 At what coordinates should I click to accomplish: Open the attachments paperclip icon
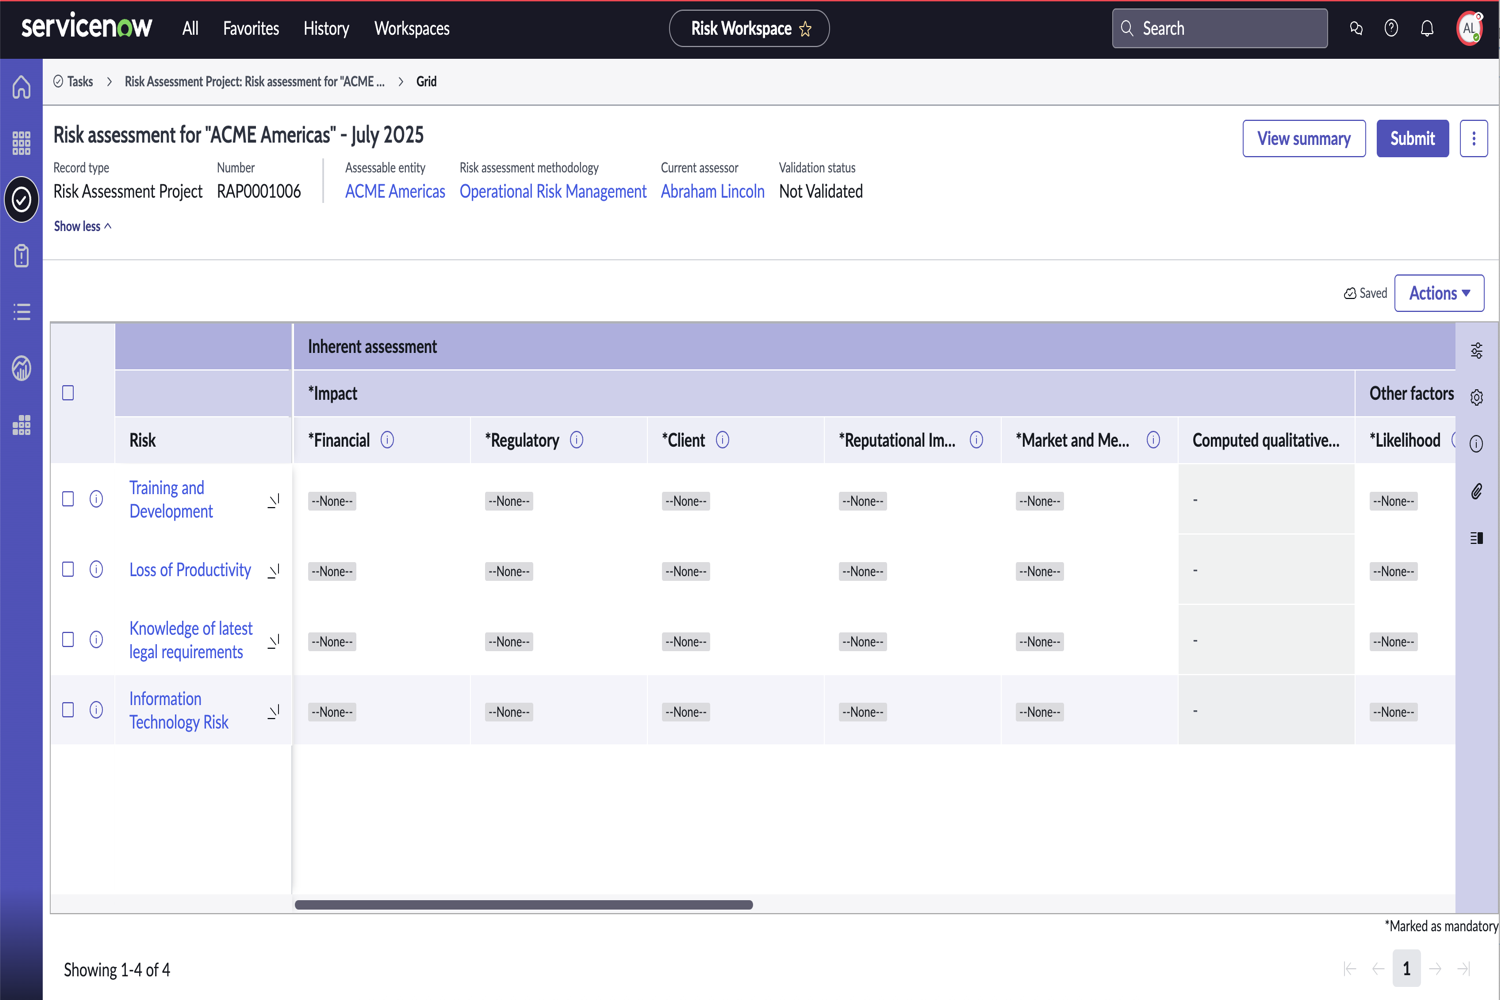pos(1476,491)
